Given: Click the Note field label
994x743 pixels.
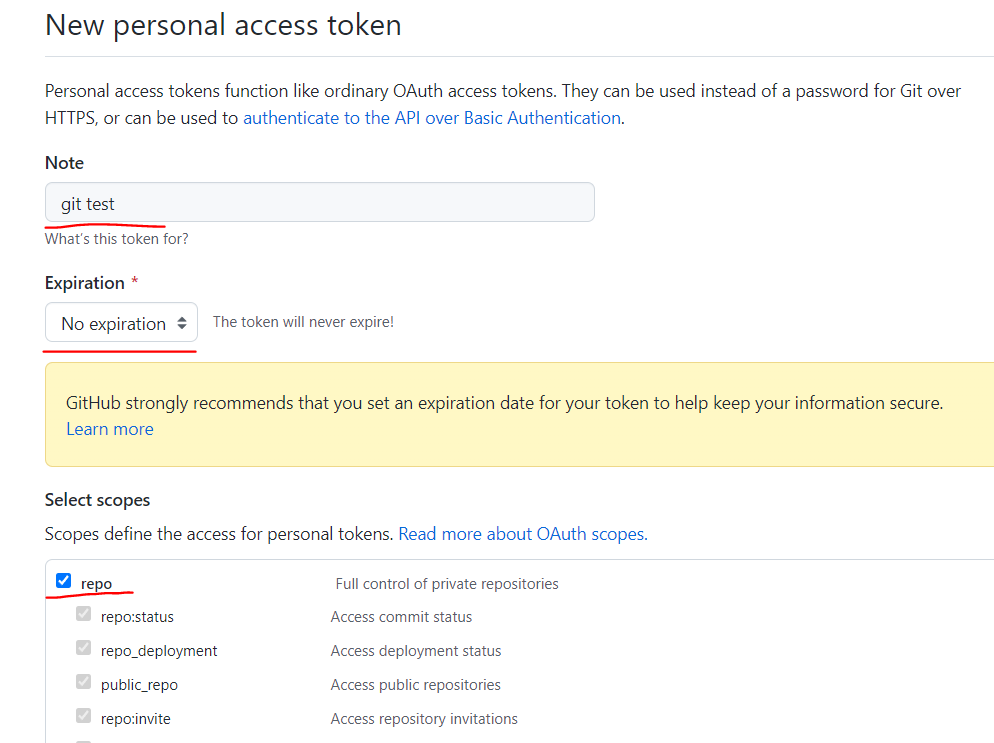Looking at the screenshot, I should pos(64,163).
